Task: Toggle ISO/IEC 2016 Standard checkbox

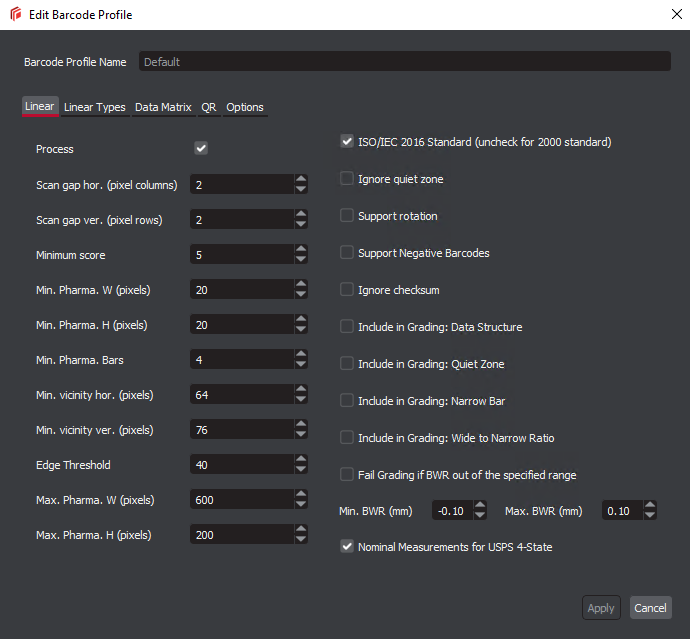Action: [x=347, y=142]
